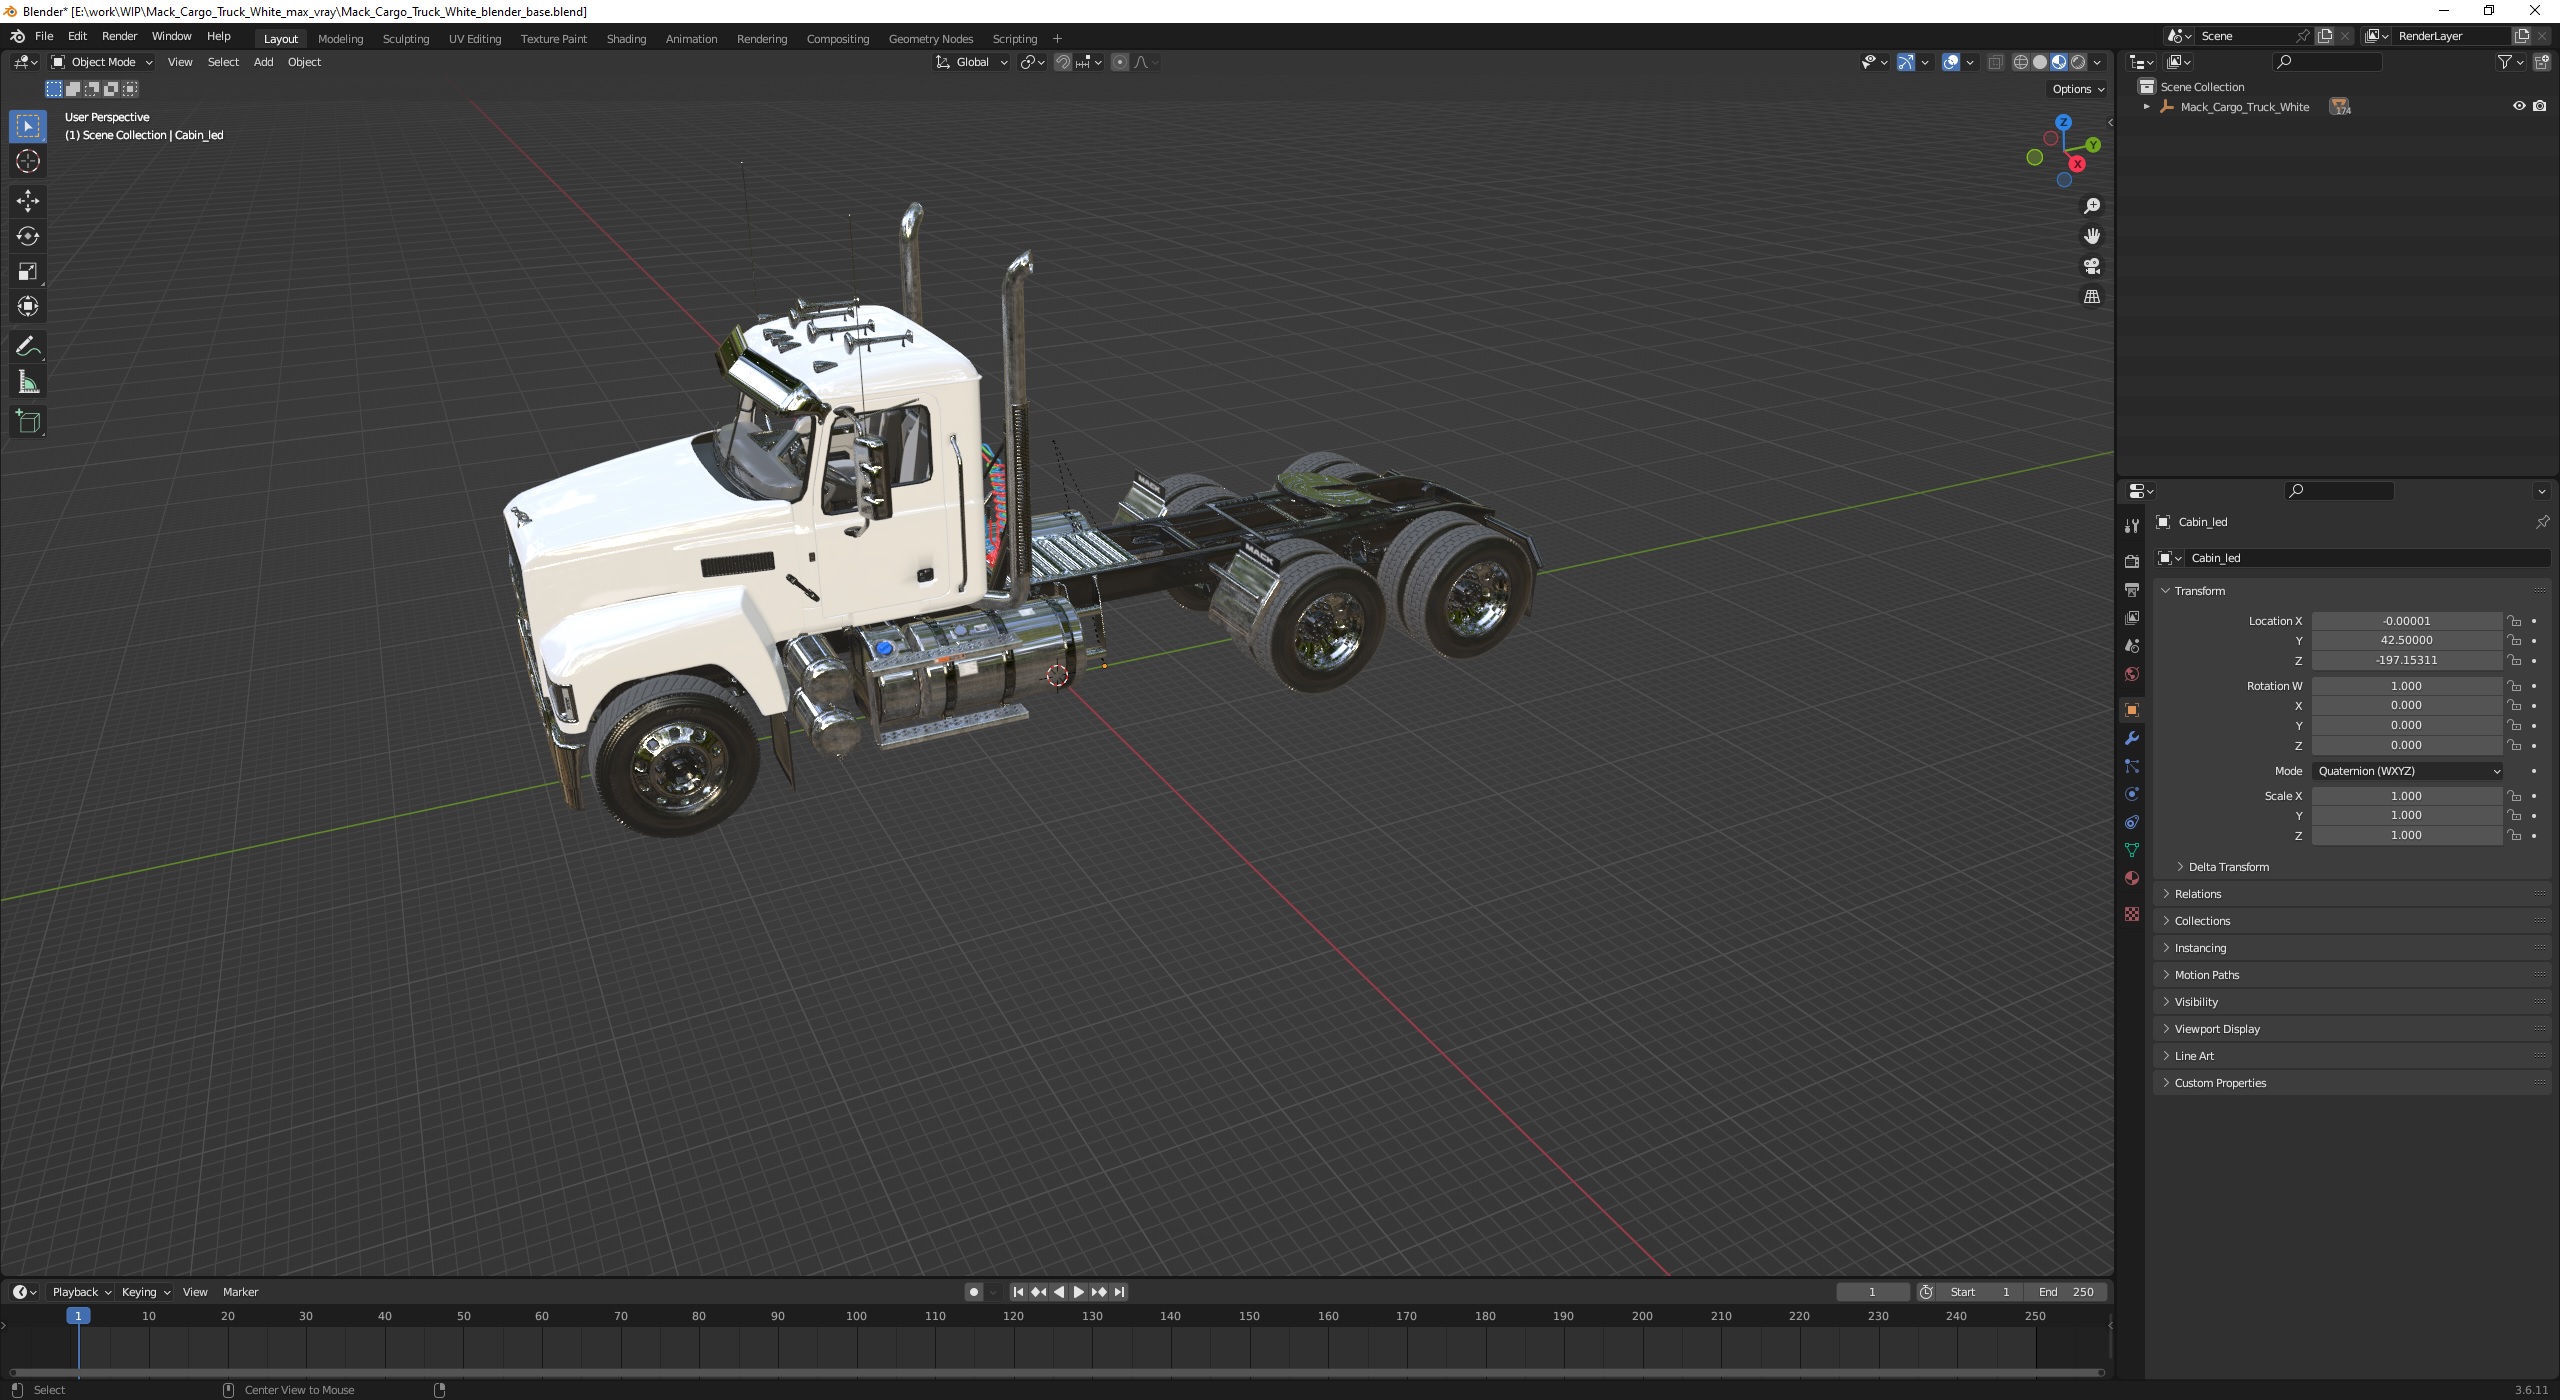The height and width of the screenshot is (1400, 2560).
Task: Select the Scale tool
Action: [28, 271]
